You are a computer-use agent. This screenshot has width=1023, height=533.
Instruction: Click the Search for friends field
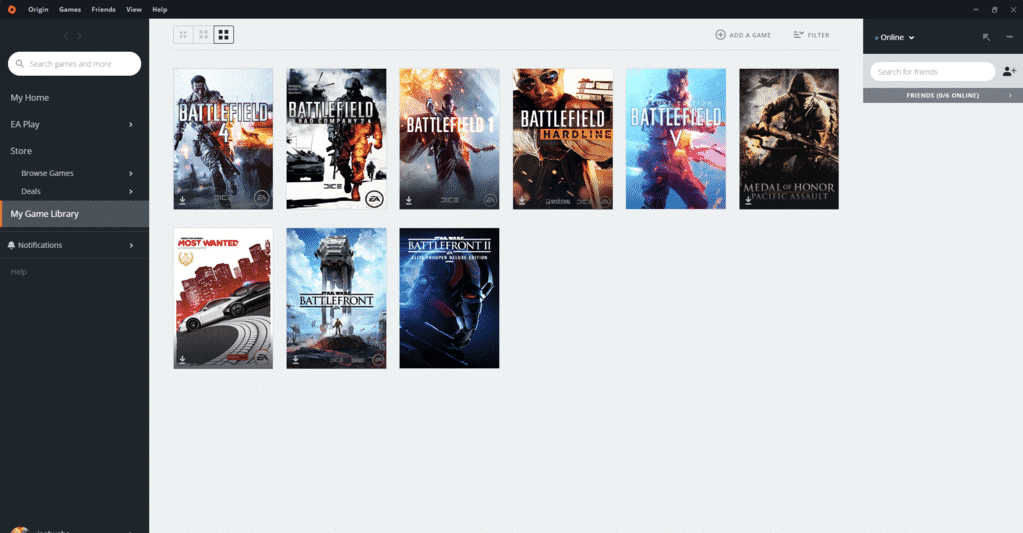932,71
